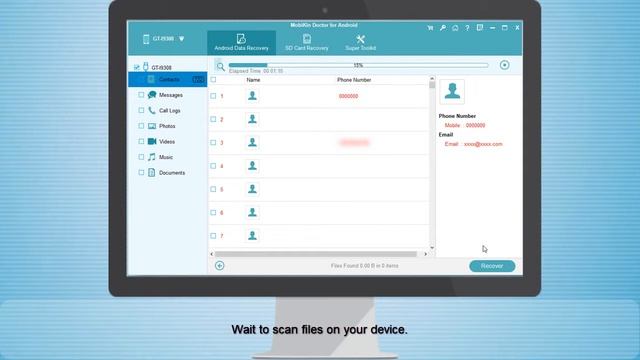
Task: Open the Photos picture icon
Action: click(x=152, y=126)
